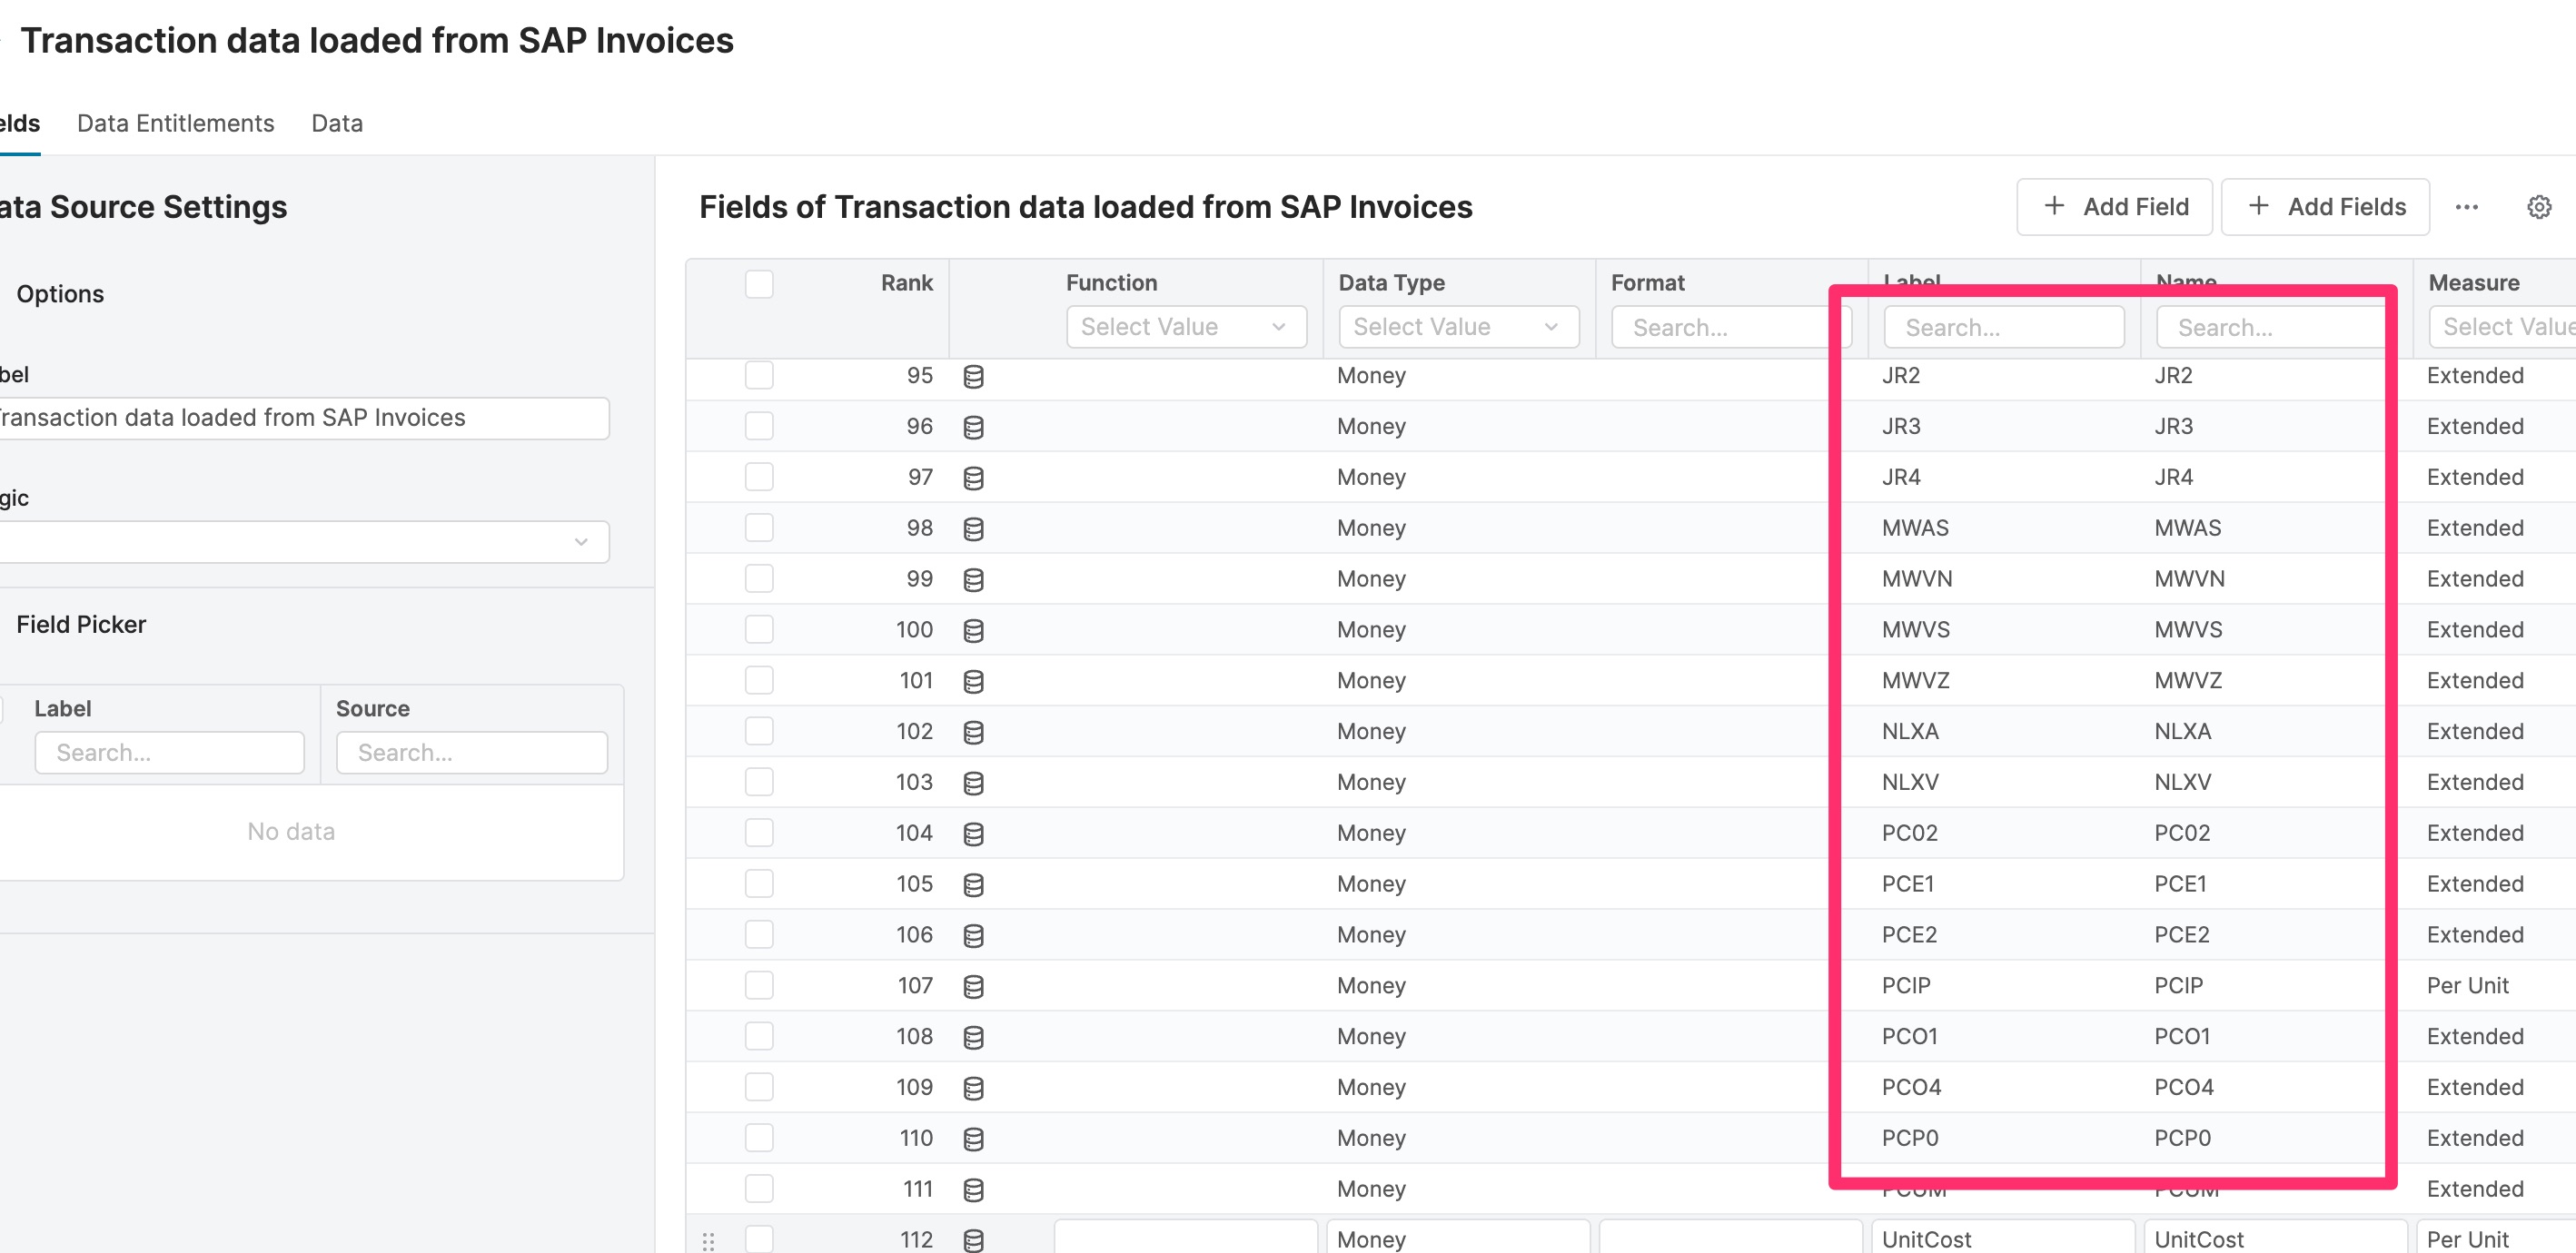Open the table settings gear icon
This screenshot has height=1253, width=2576.
pos(2538,207)
